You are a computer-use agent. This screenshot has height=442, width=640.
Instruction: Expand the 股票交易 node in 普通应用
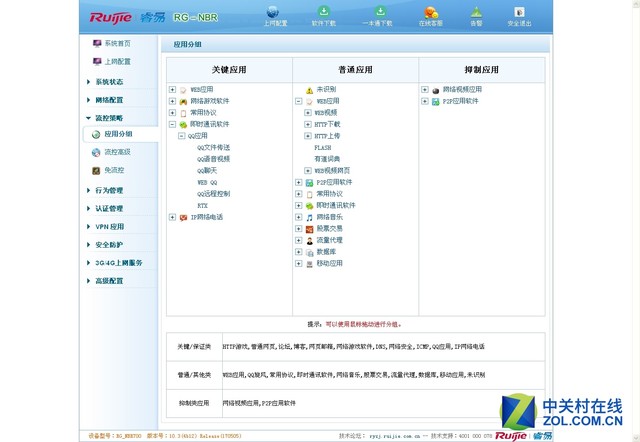[298, 229]
